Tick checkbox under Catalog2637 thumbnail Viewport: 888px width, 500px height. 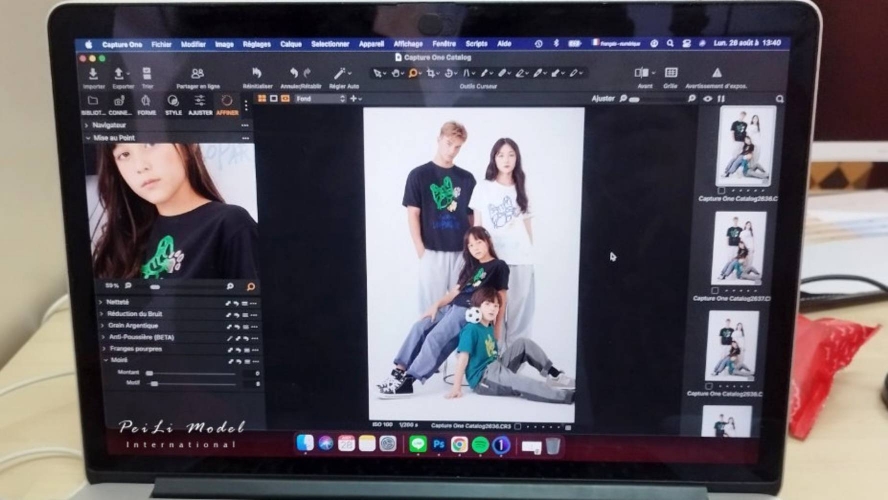click(x=715, y=291)
